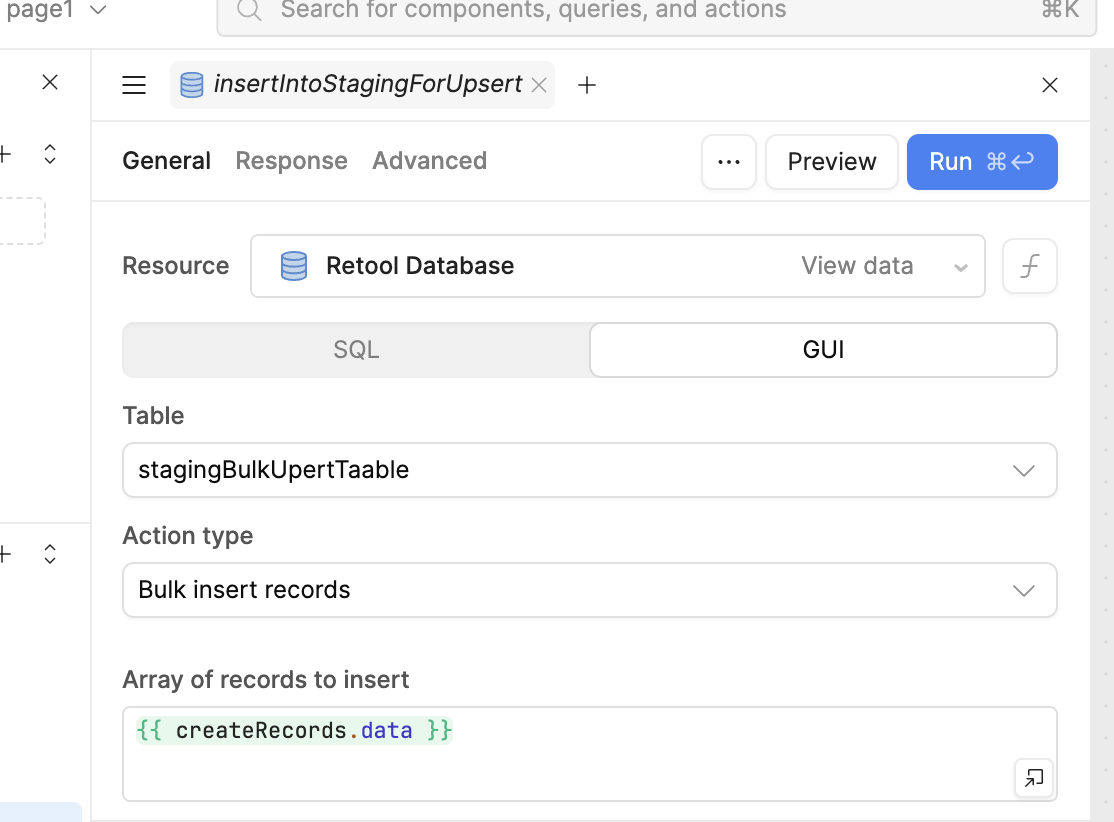Close the query editor panel

tap(1049, 85)
